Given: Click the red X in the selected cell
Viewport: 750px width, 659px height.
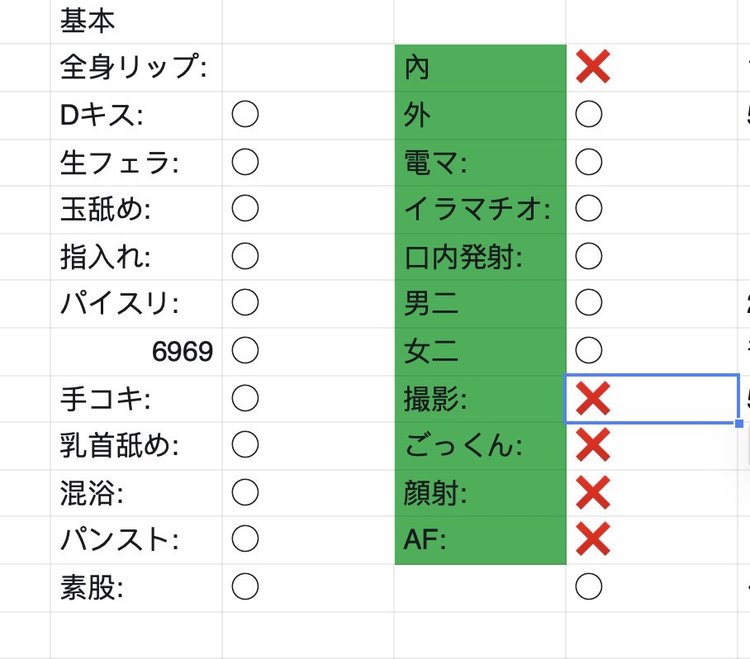Looking at the screenshot, I should point(593,399).
